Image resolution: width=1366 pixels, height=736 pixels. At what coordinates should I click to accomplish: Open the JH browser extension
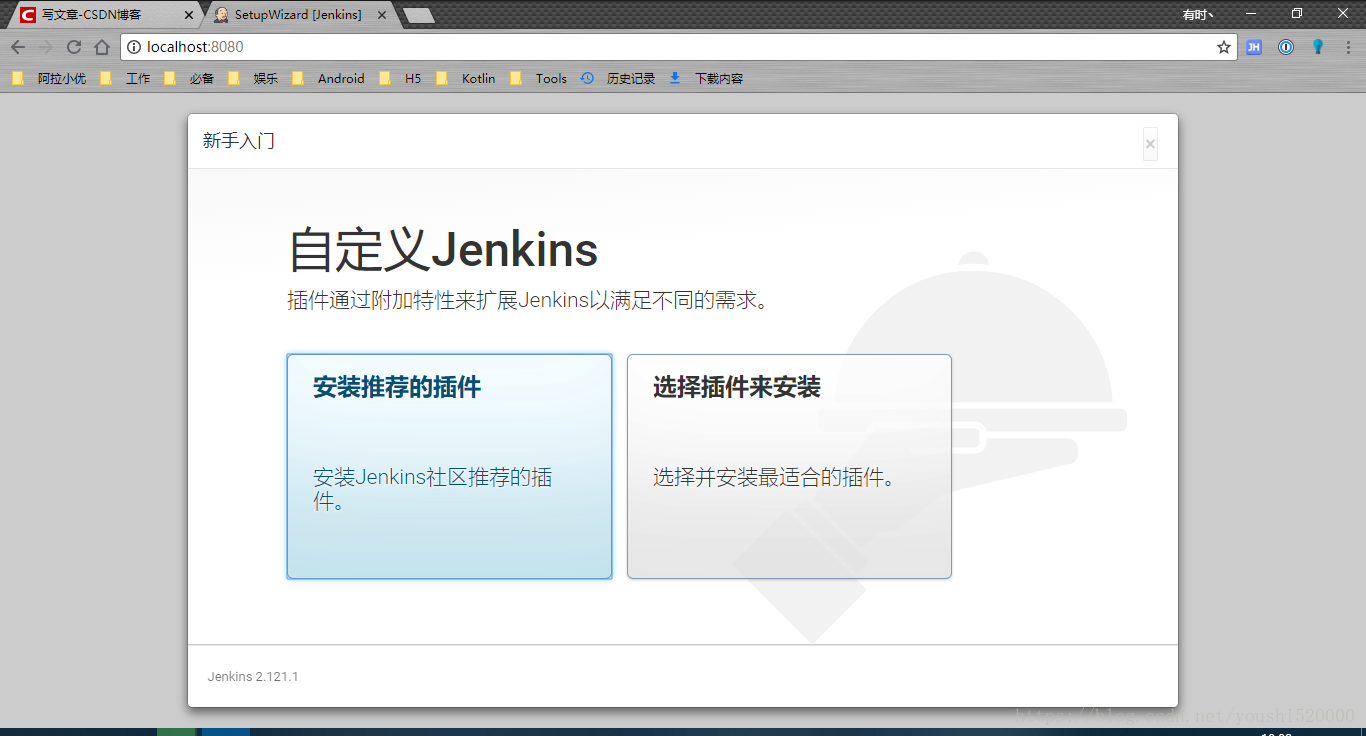[1254, 47]
